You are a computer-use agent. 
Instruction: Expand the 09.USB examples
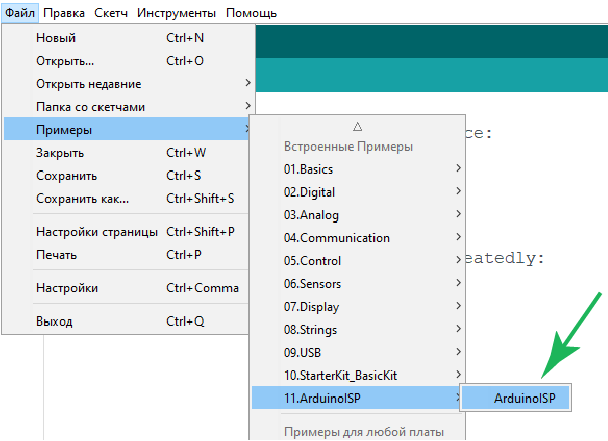coord(357,352)
